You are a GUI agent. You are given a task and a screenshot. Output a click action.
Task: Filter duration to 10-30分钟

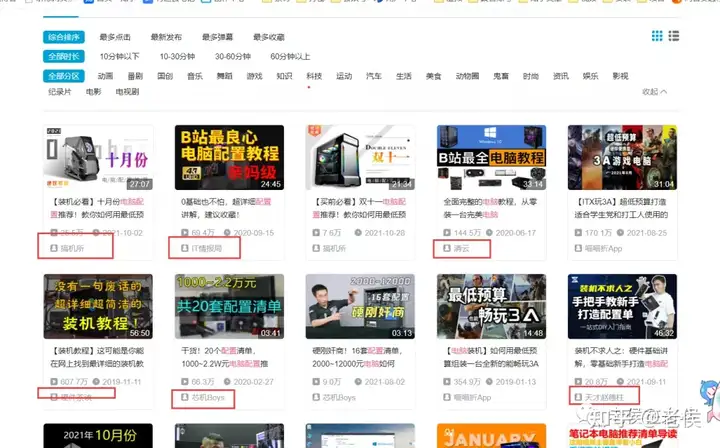177,56
